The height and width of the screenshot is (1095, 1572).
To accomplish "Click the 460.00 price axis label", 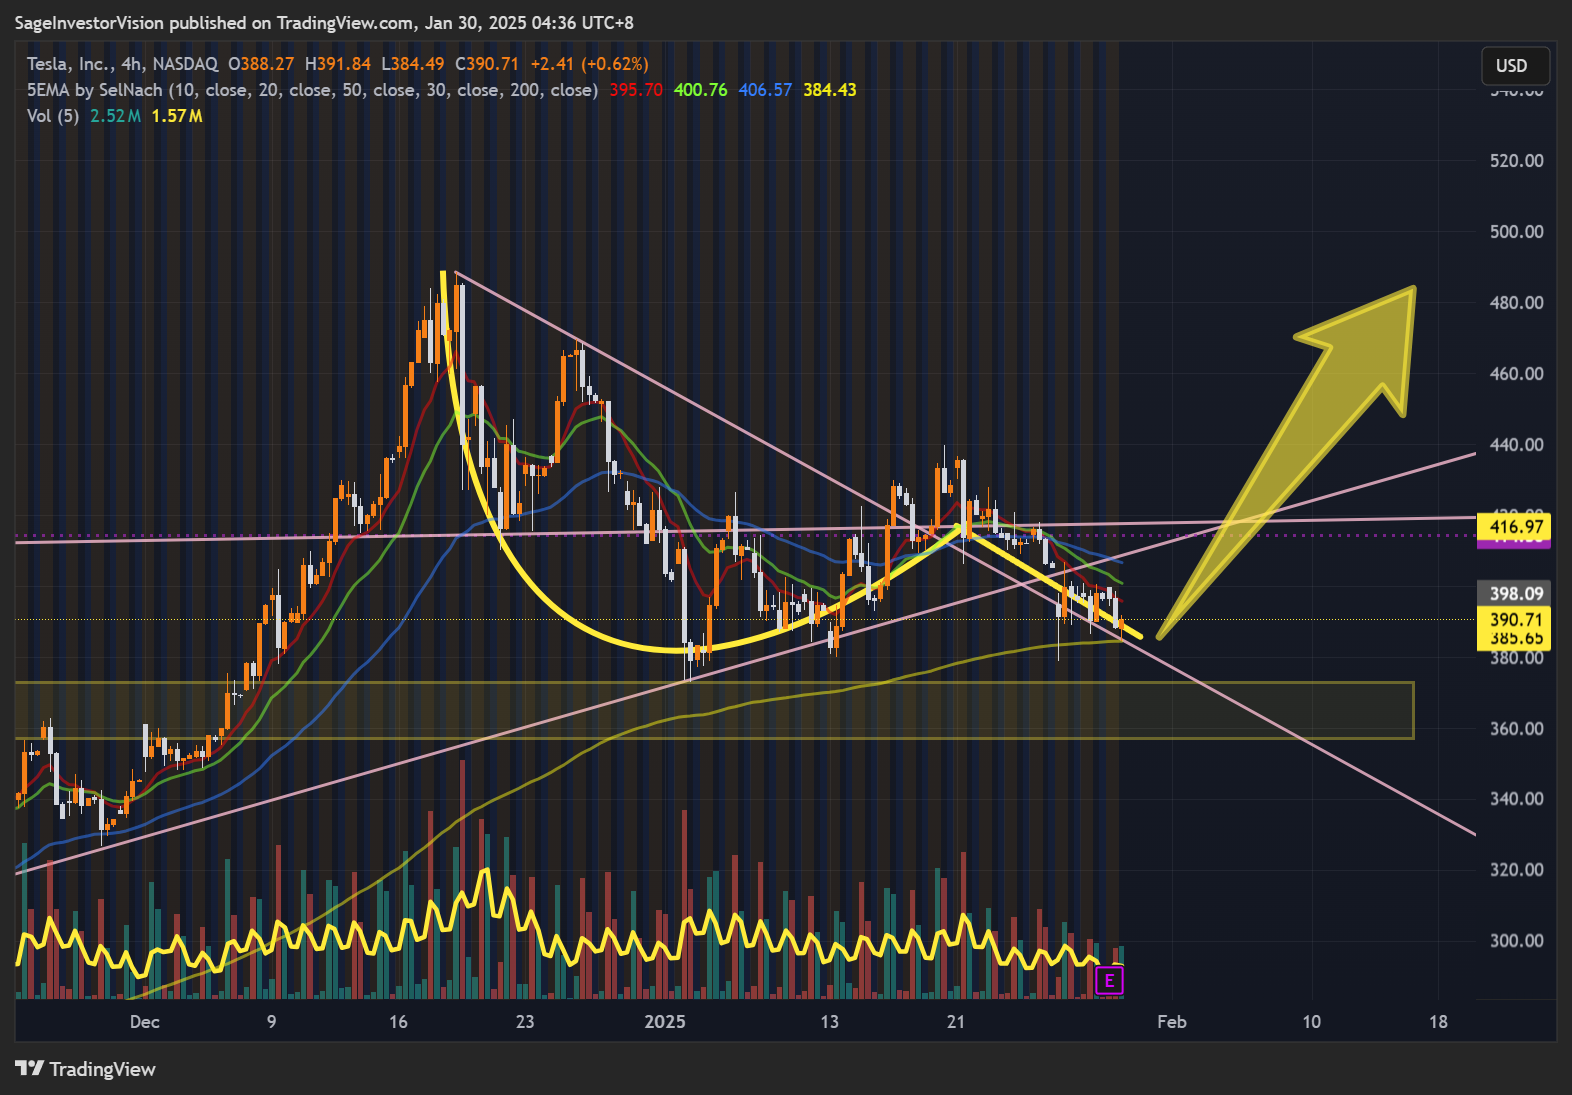I will click(x=1516, y=374).
